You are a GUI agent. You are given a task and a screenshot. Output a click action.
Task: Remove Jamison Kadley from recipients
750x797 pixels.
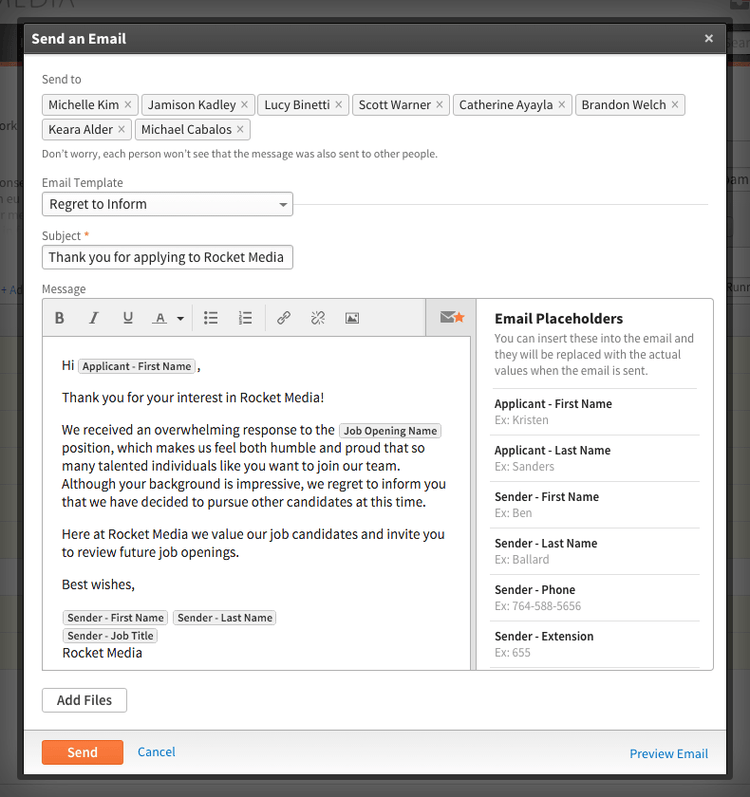244,104
